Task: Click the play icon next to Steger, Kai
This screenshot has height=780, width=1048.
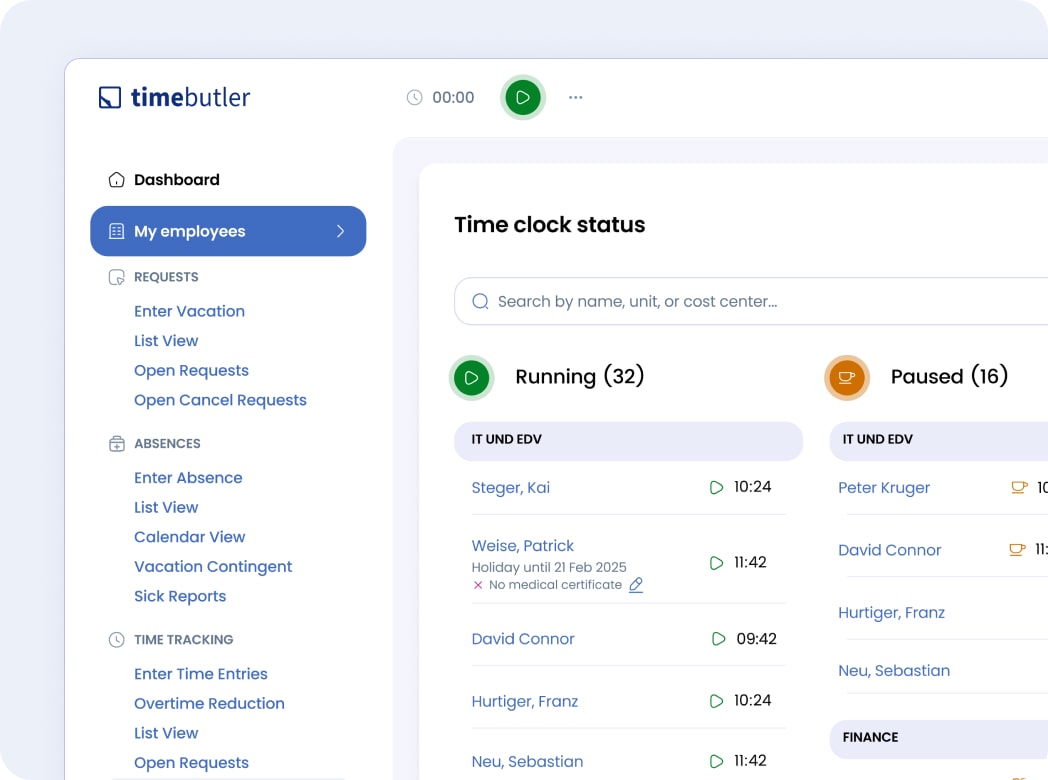Action: (x=716, y=488)
